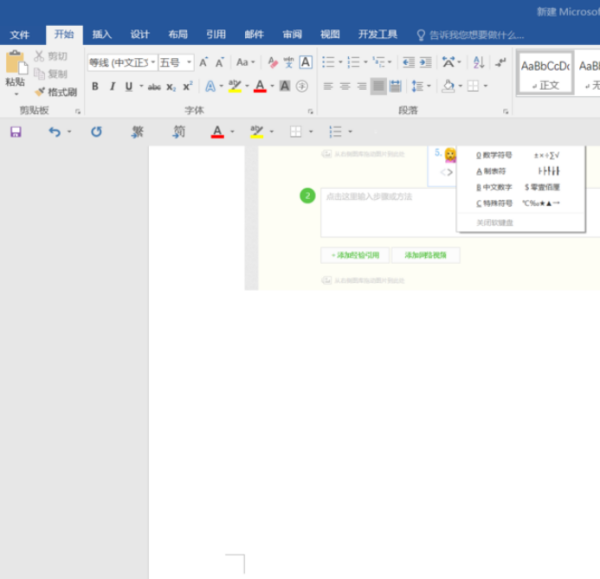Switch to the 设计 tab
600x579 pixels.
[x=140, y=35]
